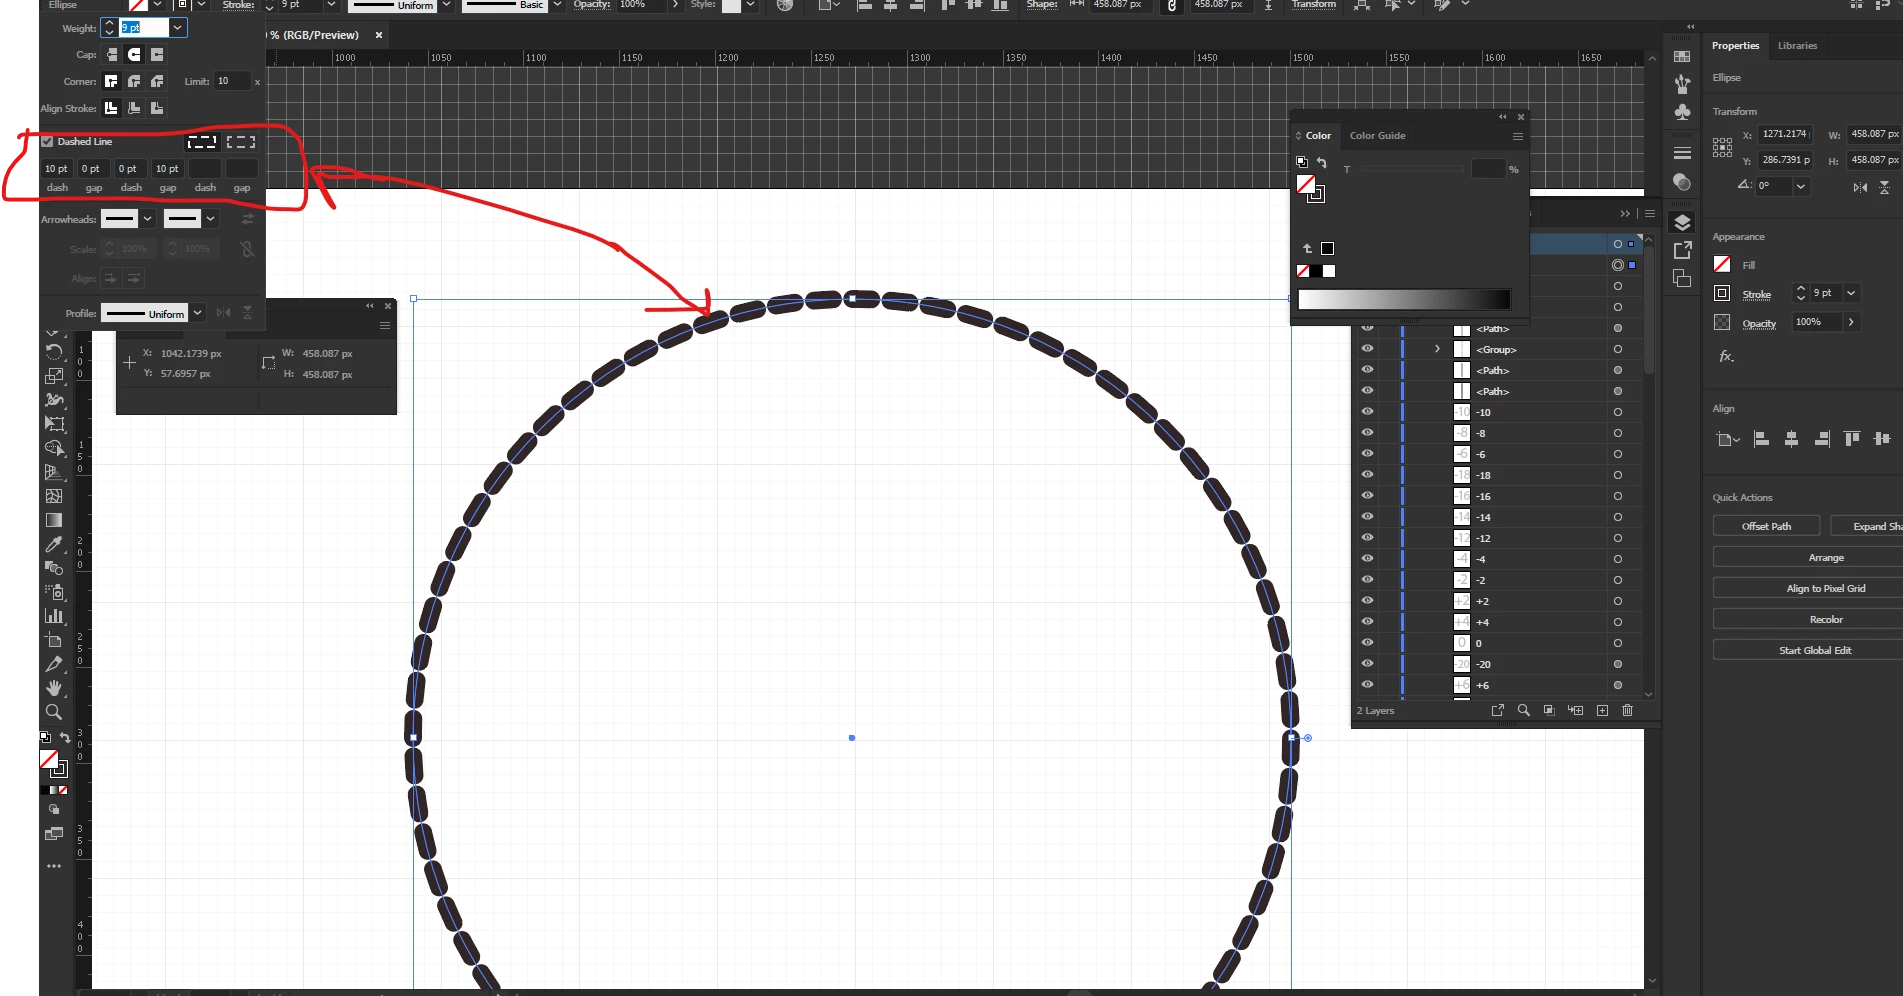This screenshot has height=996, width=1903.
Task: Click the Fill swatch in Appearance
Action: click(x=1722, y=264)
